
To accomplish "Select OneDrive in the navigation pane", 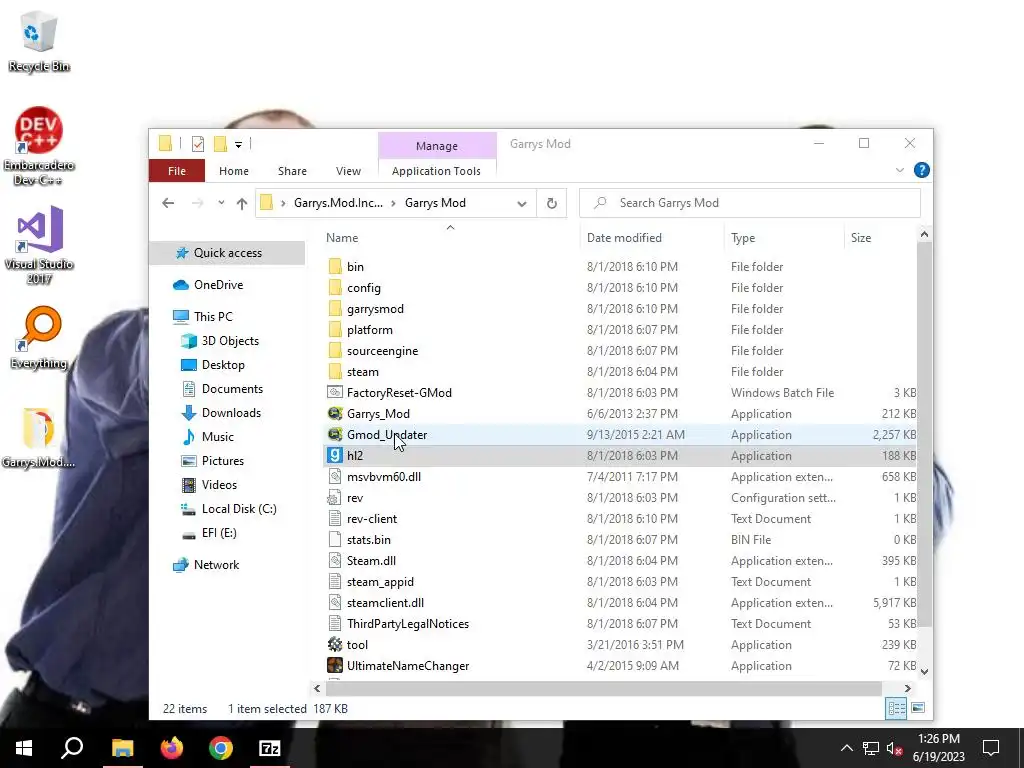I will pos(218,285).
